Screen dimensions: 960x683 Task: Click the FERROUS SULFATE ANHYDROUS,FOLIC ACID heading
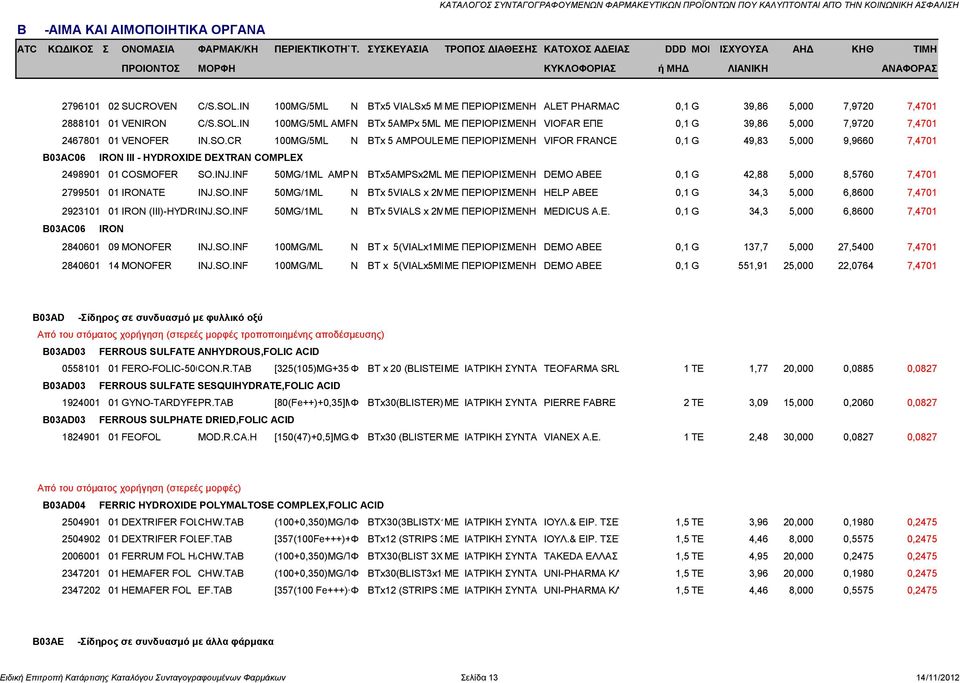point(209,352)
